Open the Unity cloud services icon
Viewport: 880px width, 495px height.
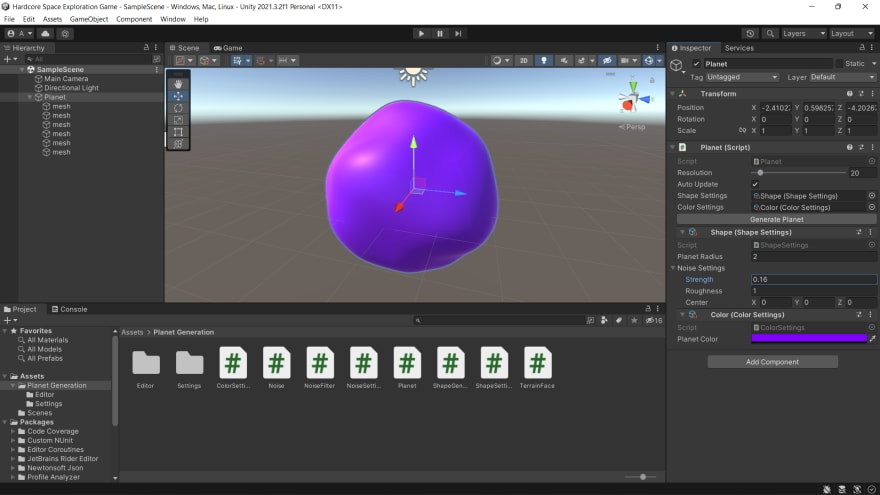click(45, 34)
